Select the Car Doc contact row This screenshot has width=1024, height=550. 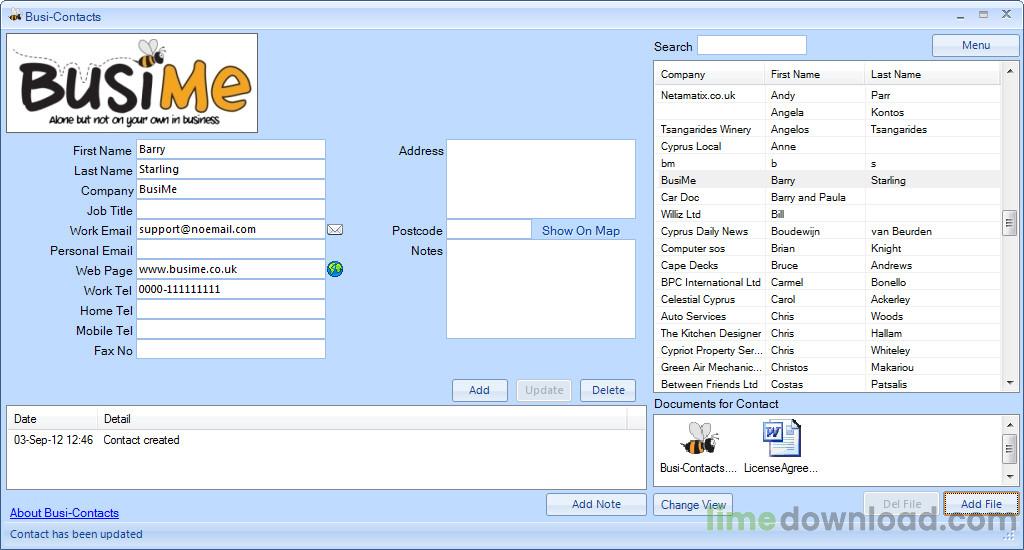click(827, 197)
